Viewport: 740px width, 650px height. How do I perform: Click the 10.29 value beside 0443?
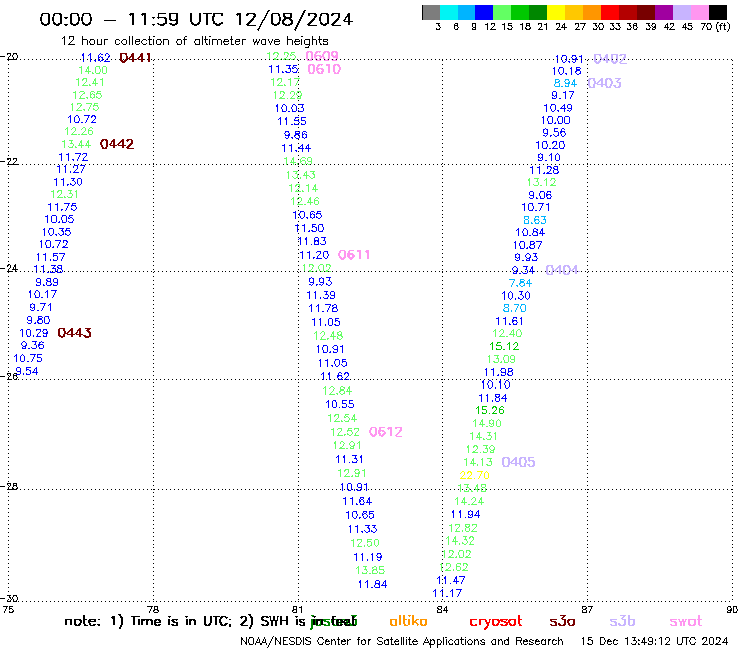pyautogui.click(x=34, y=333)
